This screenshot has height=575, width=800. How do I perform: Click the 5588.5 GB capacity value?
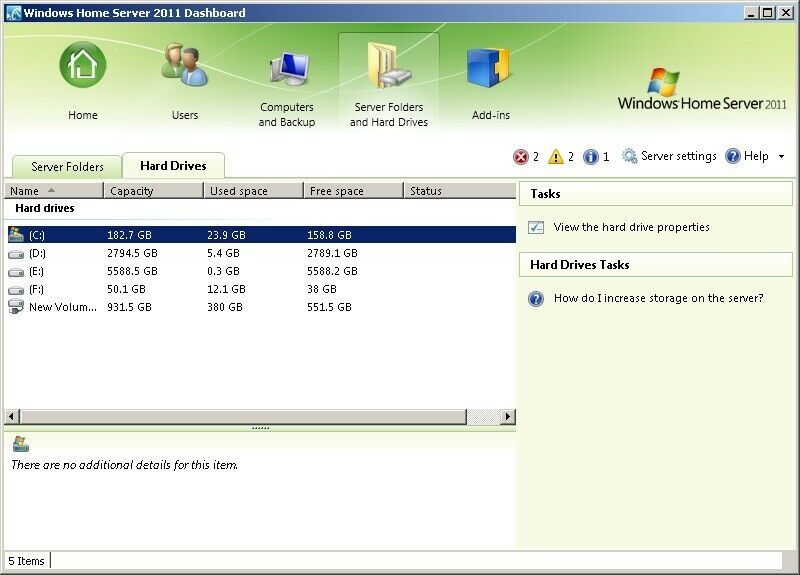point(132,271)
